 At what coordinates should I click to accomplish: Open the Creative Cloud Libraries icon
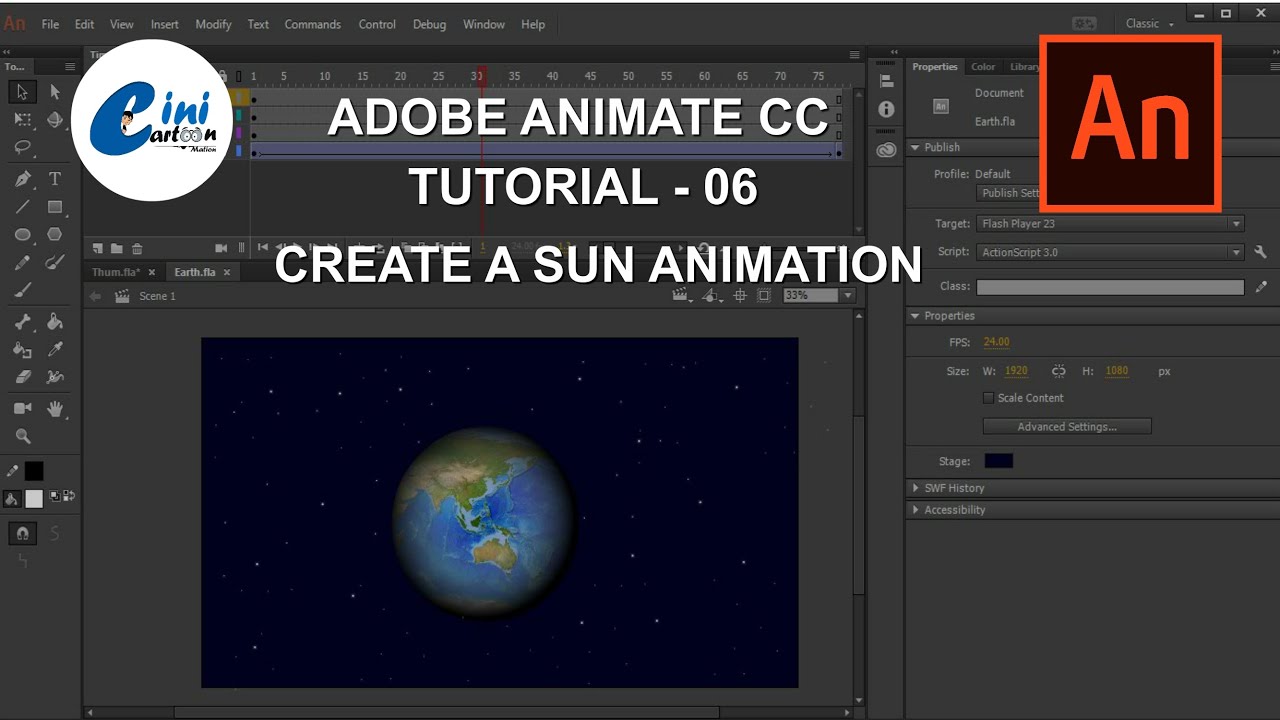886,150
